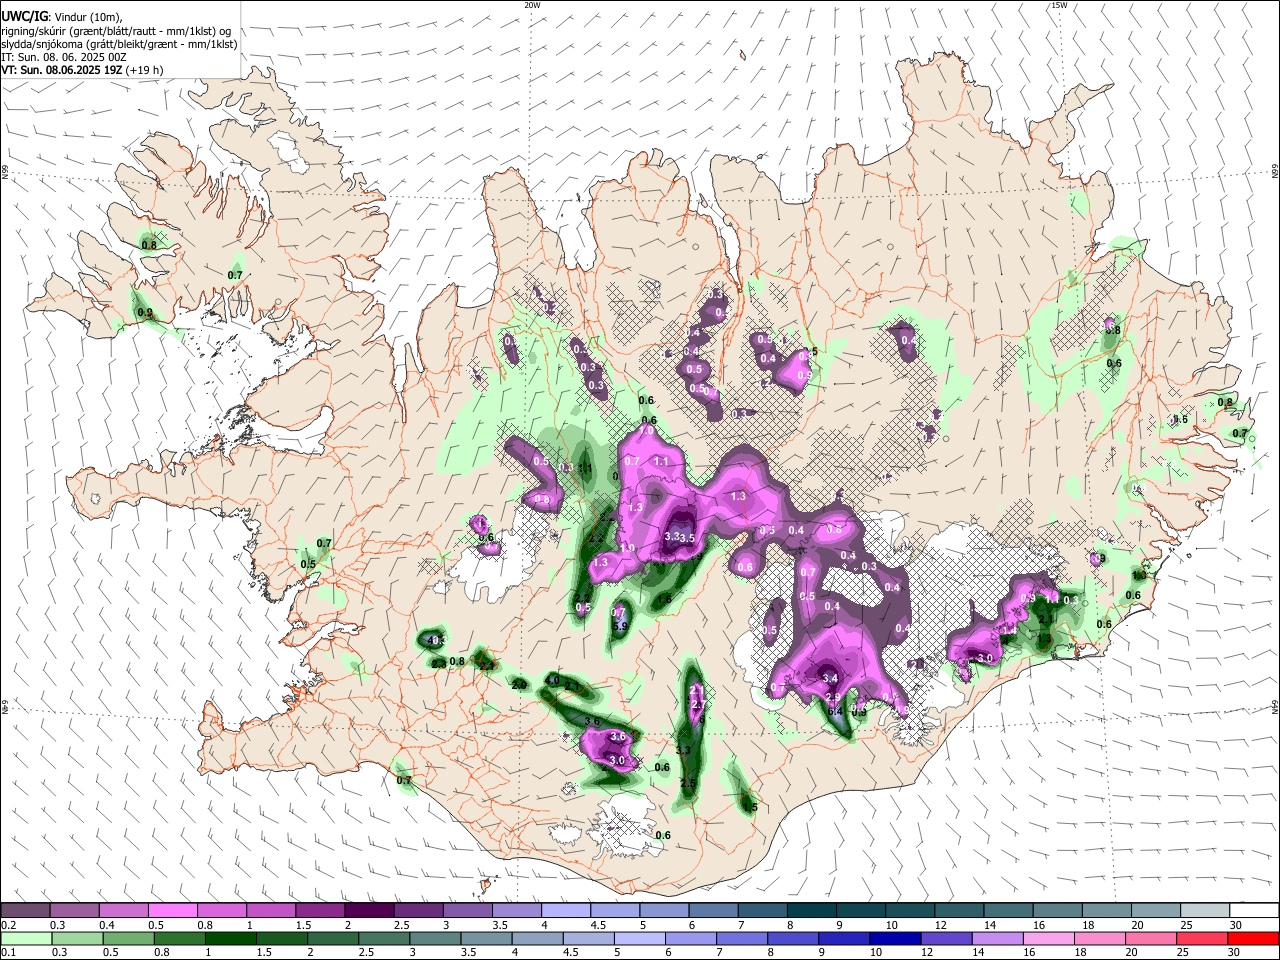Click the valid time 'VT: Sun. 08.06.2025 19Z'
The image size is (1280, 960).
coord(61,70)
